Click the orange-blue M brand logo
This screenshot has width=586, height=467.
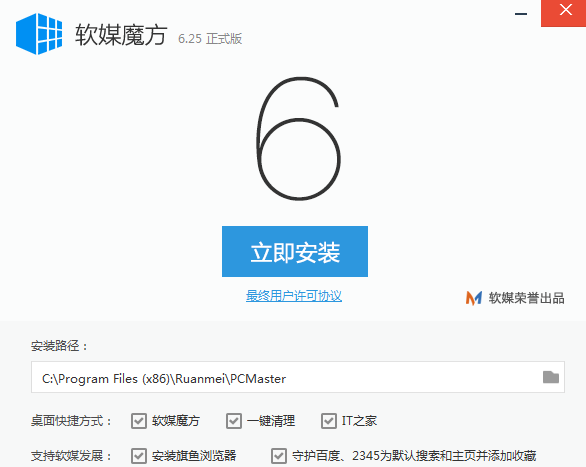pos(474,298)
